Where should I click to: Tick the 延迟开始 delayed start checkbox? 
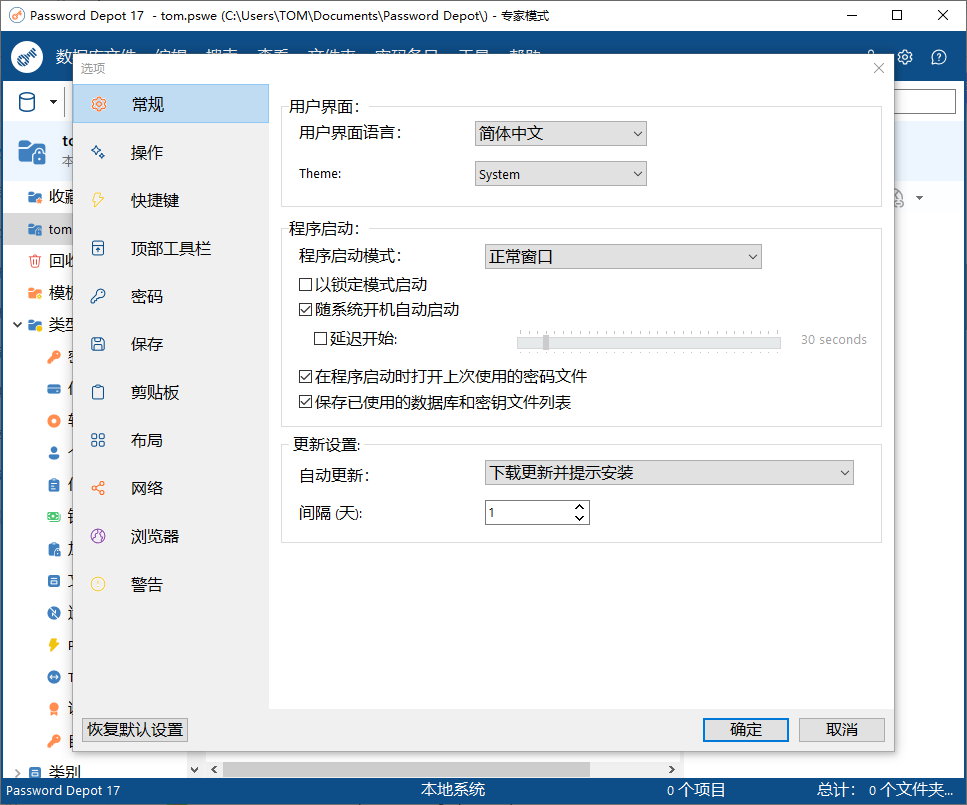[320, 338]
